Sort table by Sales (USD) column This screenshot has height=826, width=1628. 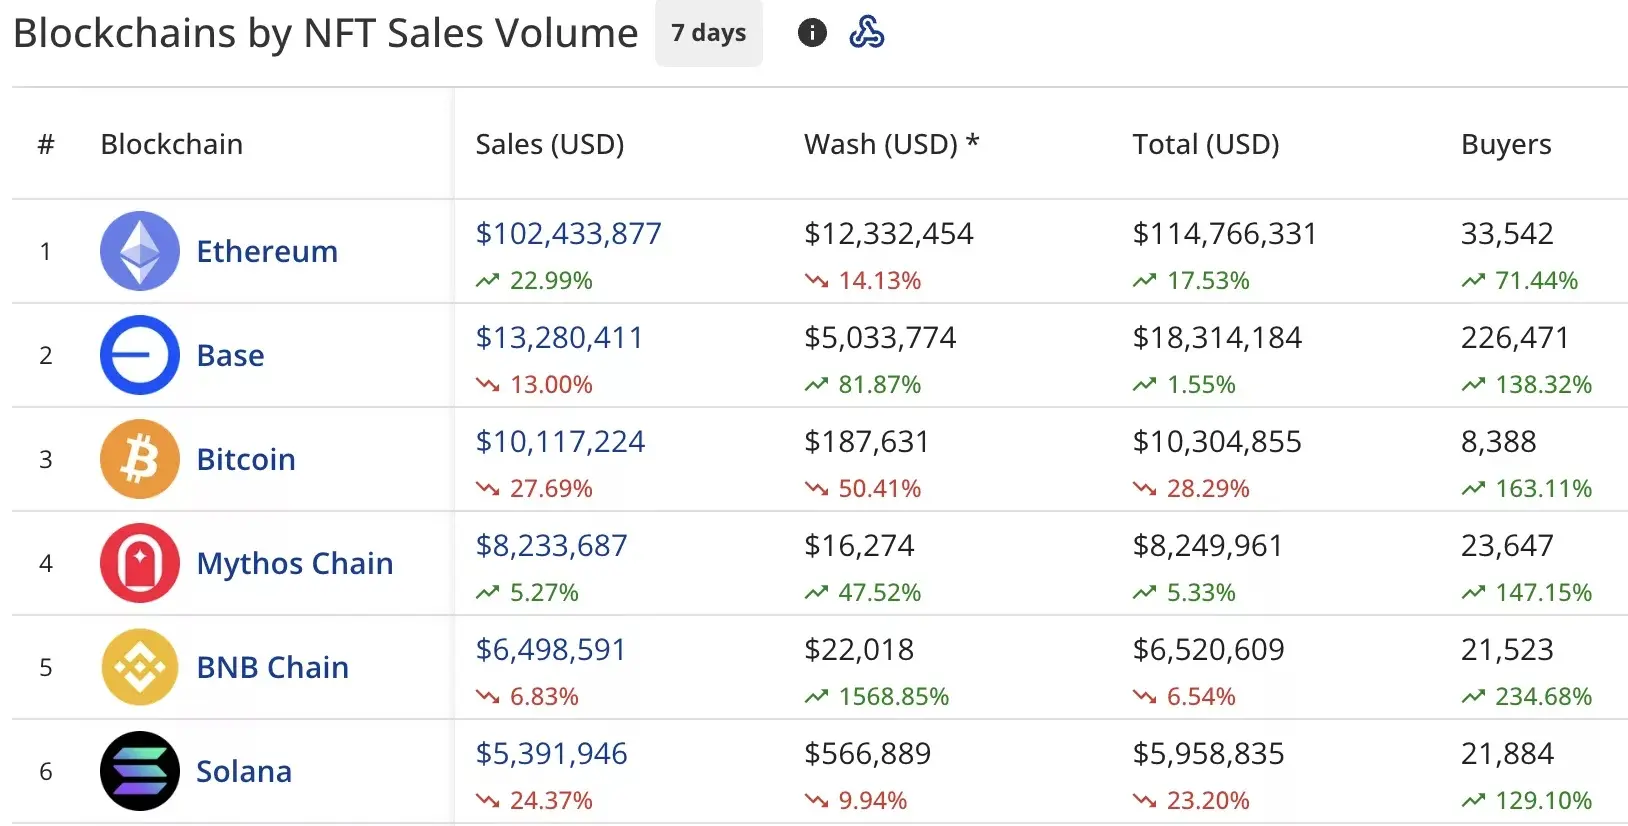(549, 144)
